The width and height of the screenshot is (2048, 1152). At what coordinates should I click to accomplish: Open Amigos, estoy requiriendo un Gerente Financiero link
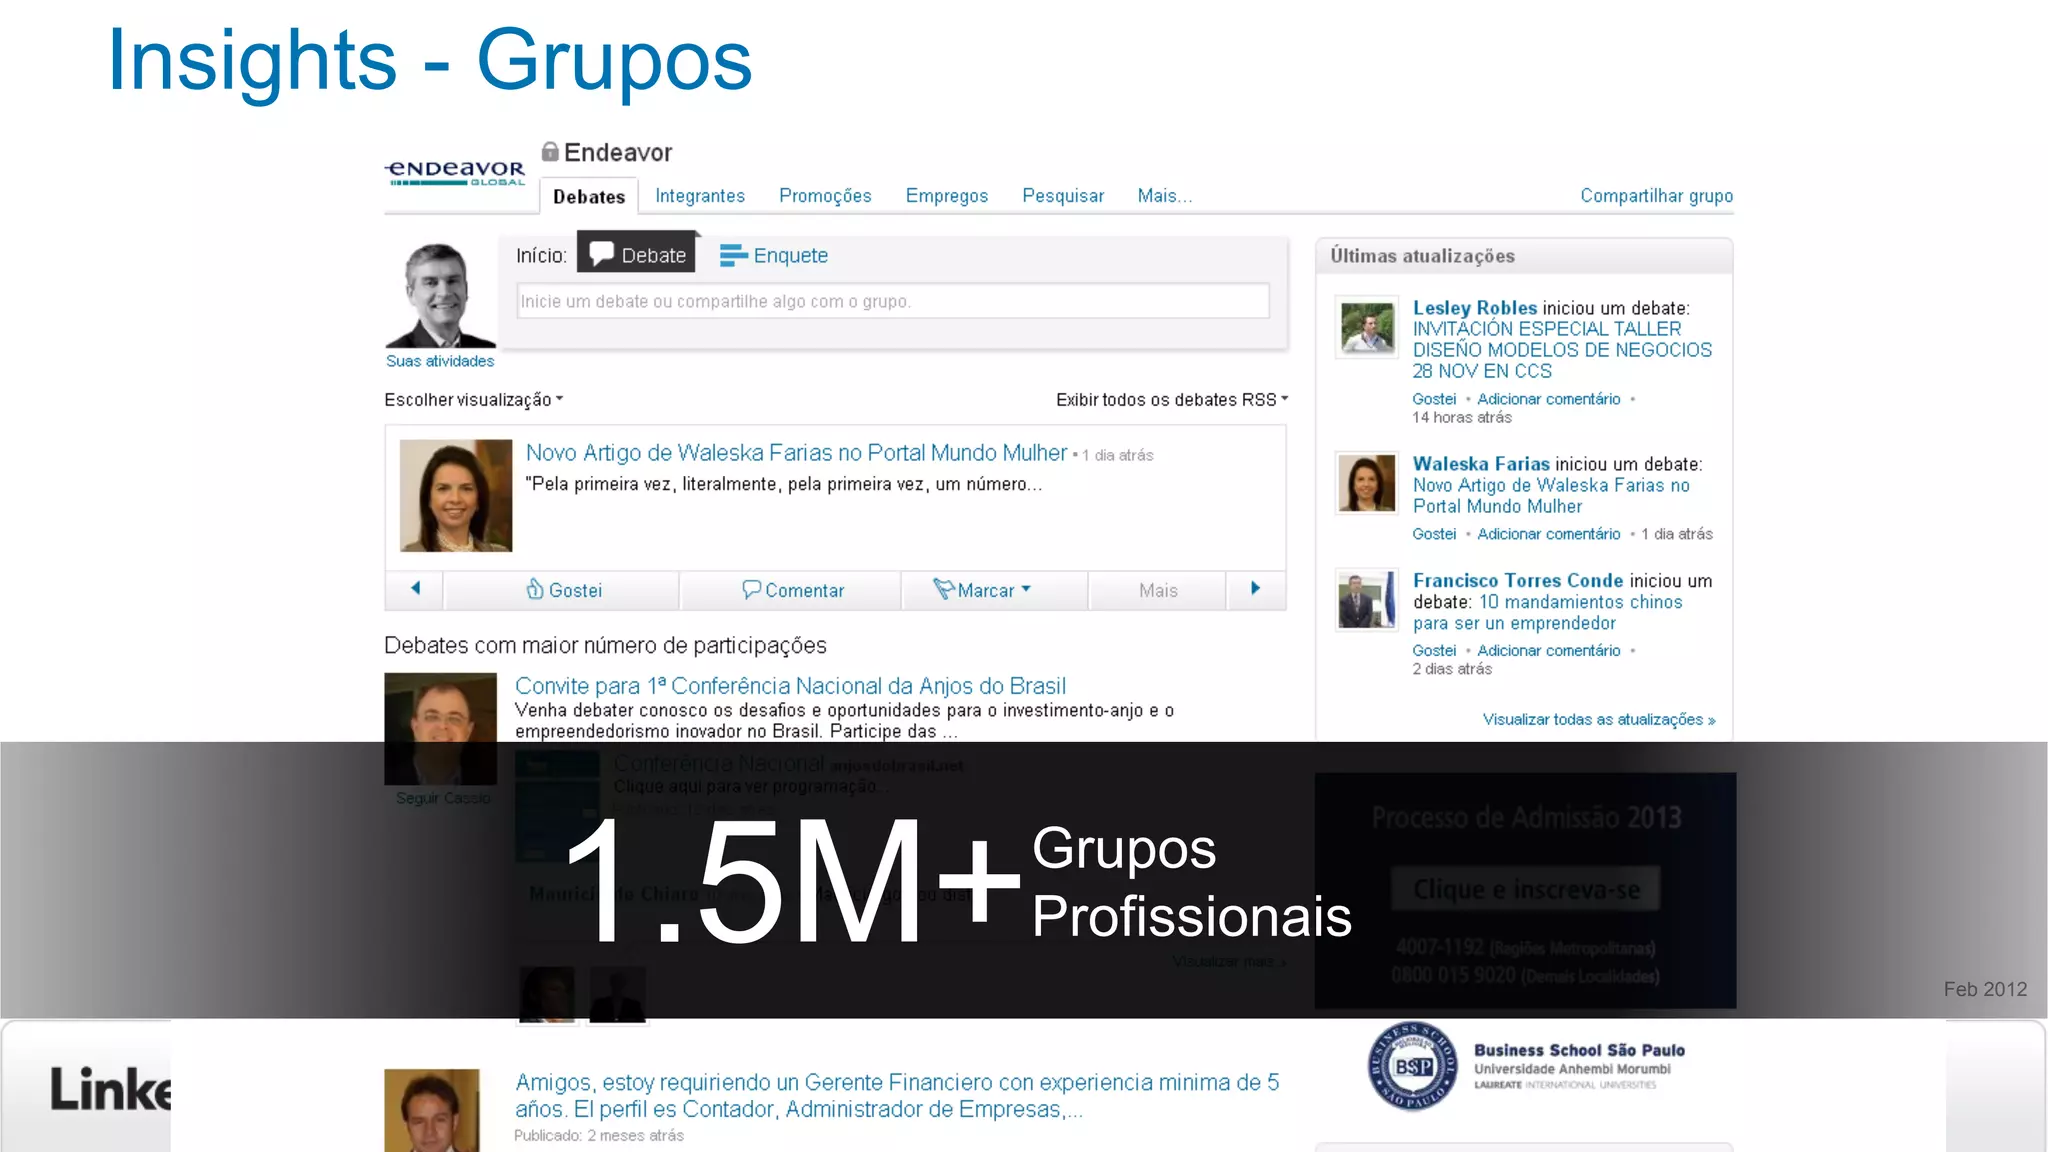tap(897, 1096)
